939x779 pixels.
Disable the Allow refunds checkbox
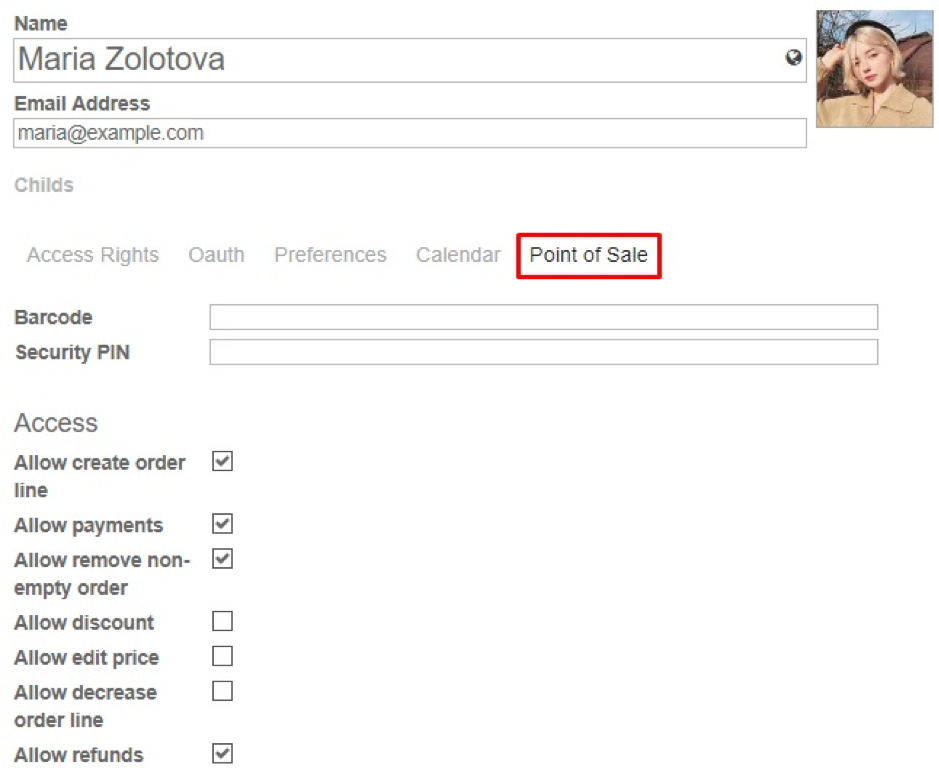(x=222, y=753)
